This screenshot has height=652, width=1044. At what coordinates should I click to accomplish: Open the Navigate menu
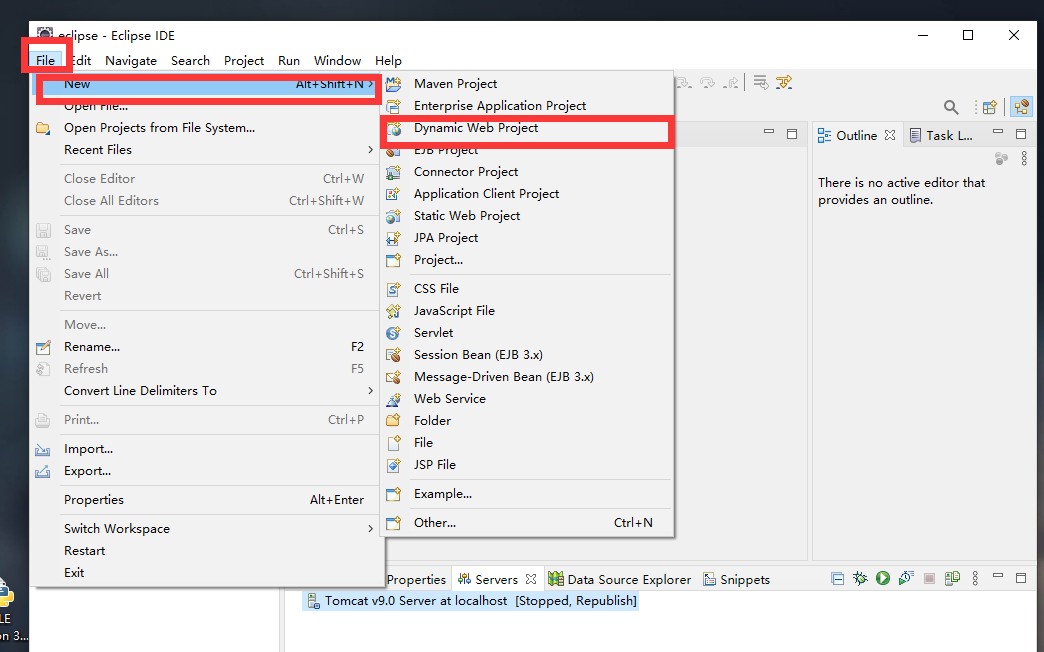[130, 61]
